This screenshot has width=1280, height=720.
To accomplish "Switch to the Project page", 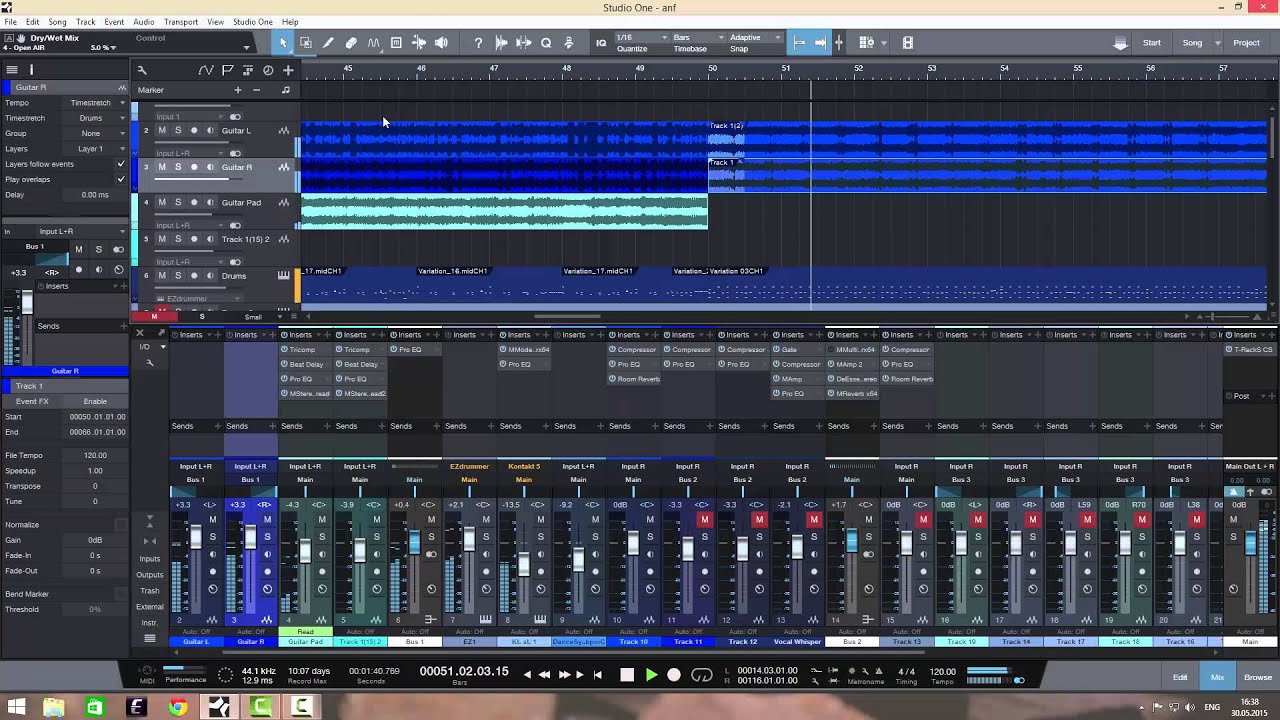I will coord(1246,43).
